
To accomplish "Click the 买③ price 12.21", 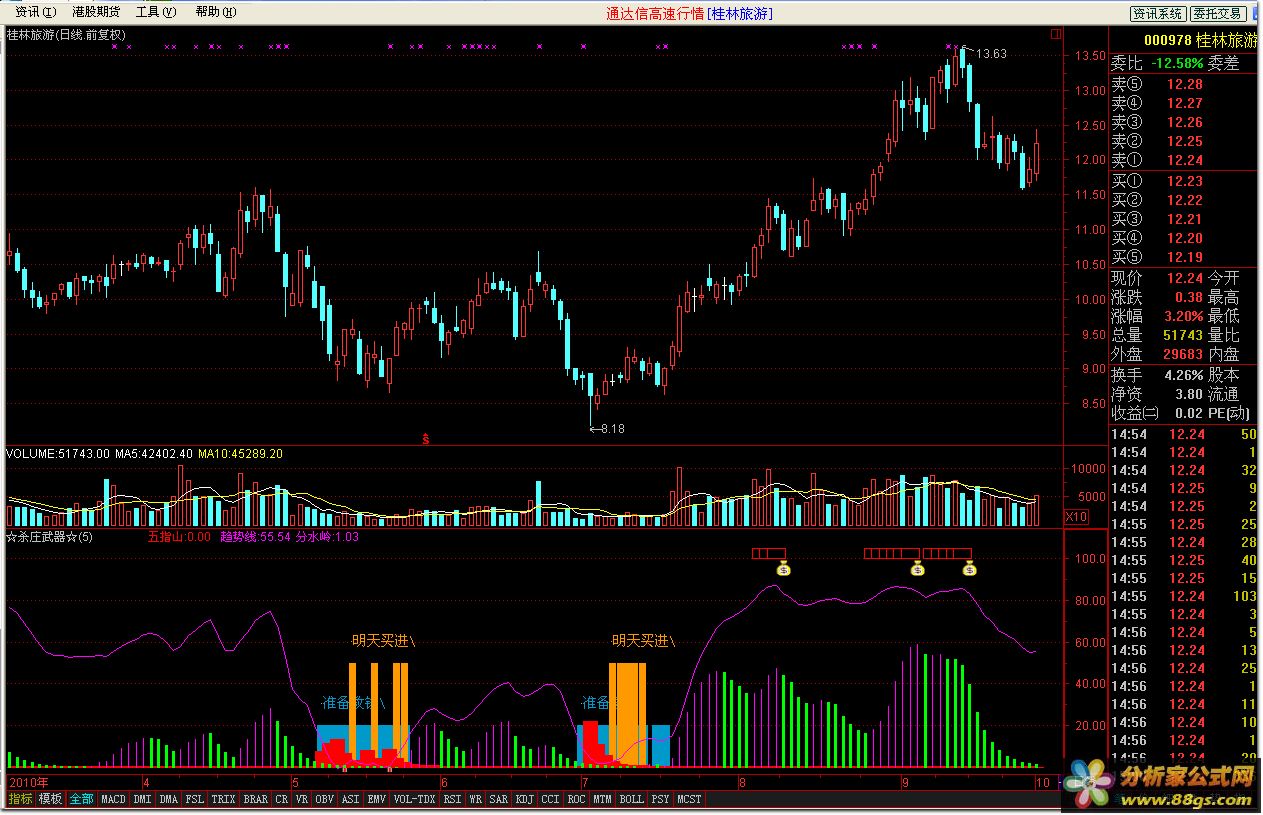I will tap(1185, 219).
